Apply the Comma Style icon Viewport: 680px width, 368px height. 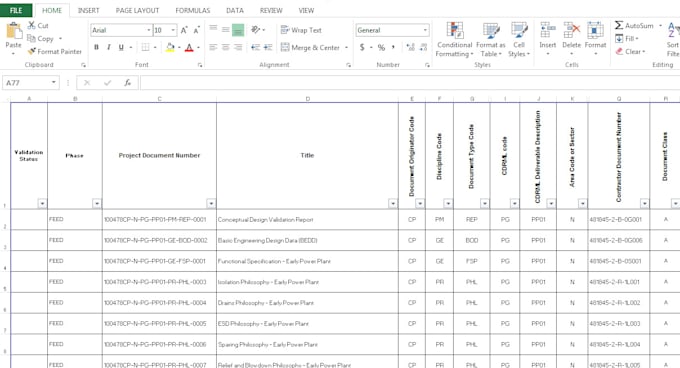click(393, 47)
